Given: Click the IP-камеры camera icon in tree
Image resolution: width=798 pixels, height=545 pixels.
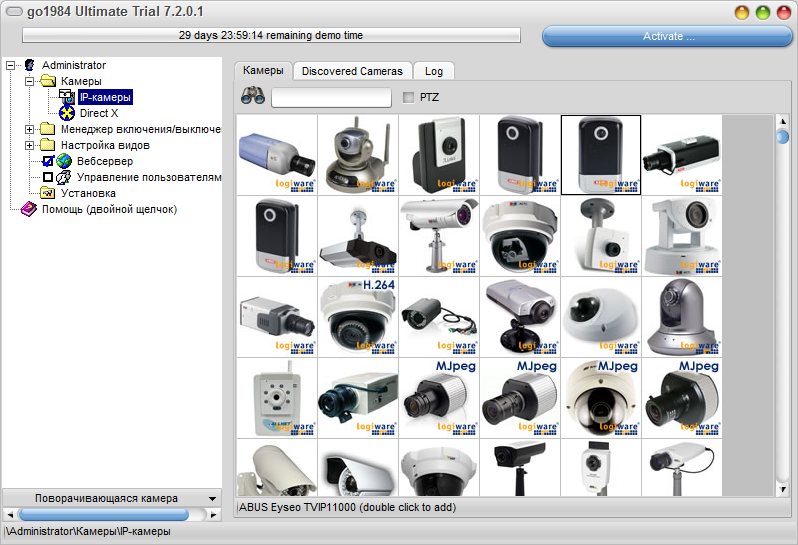Looking at the screenshot, I should pos(67,97).
